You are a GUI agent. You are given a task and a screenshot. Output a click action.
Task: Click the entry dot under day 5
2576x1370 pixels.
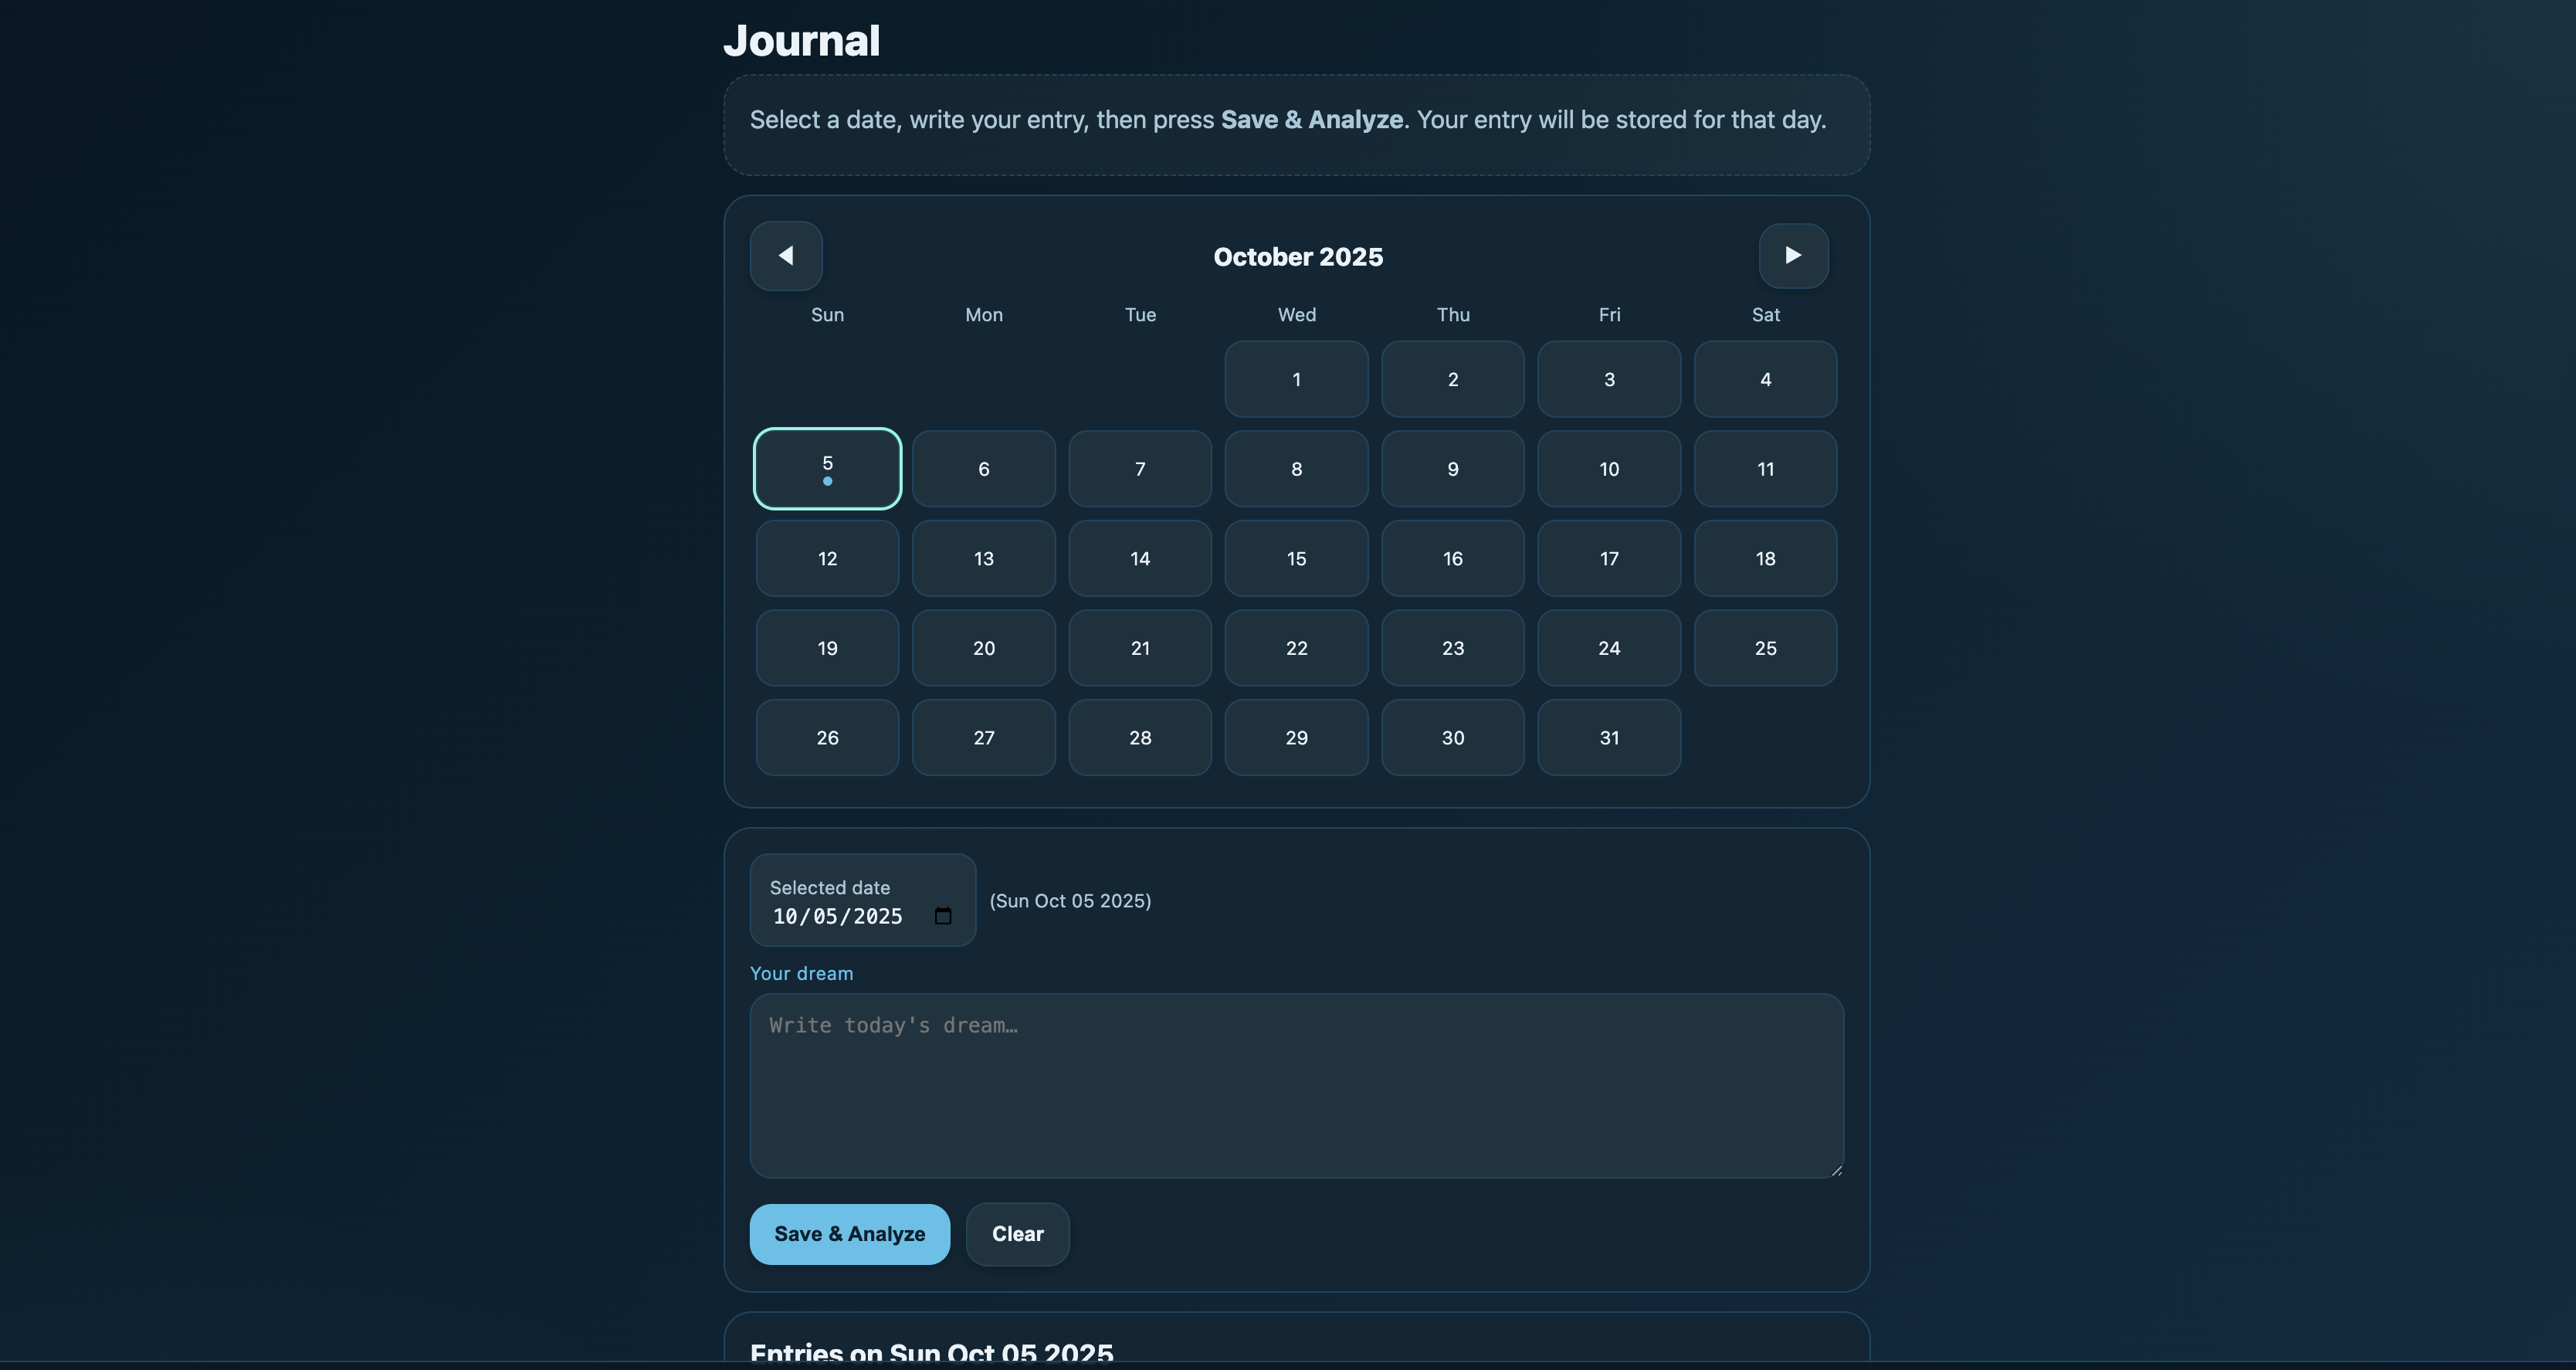click(827, 482)
